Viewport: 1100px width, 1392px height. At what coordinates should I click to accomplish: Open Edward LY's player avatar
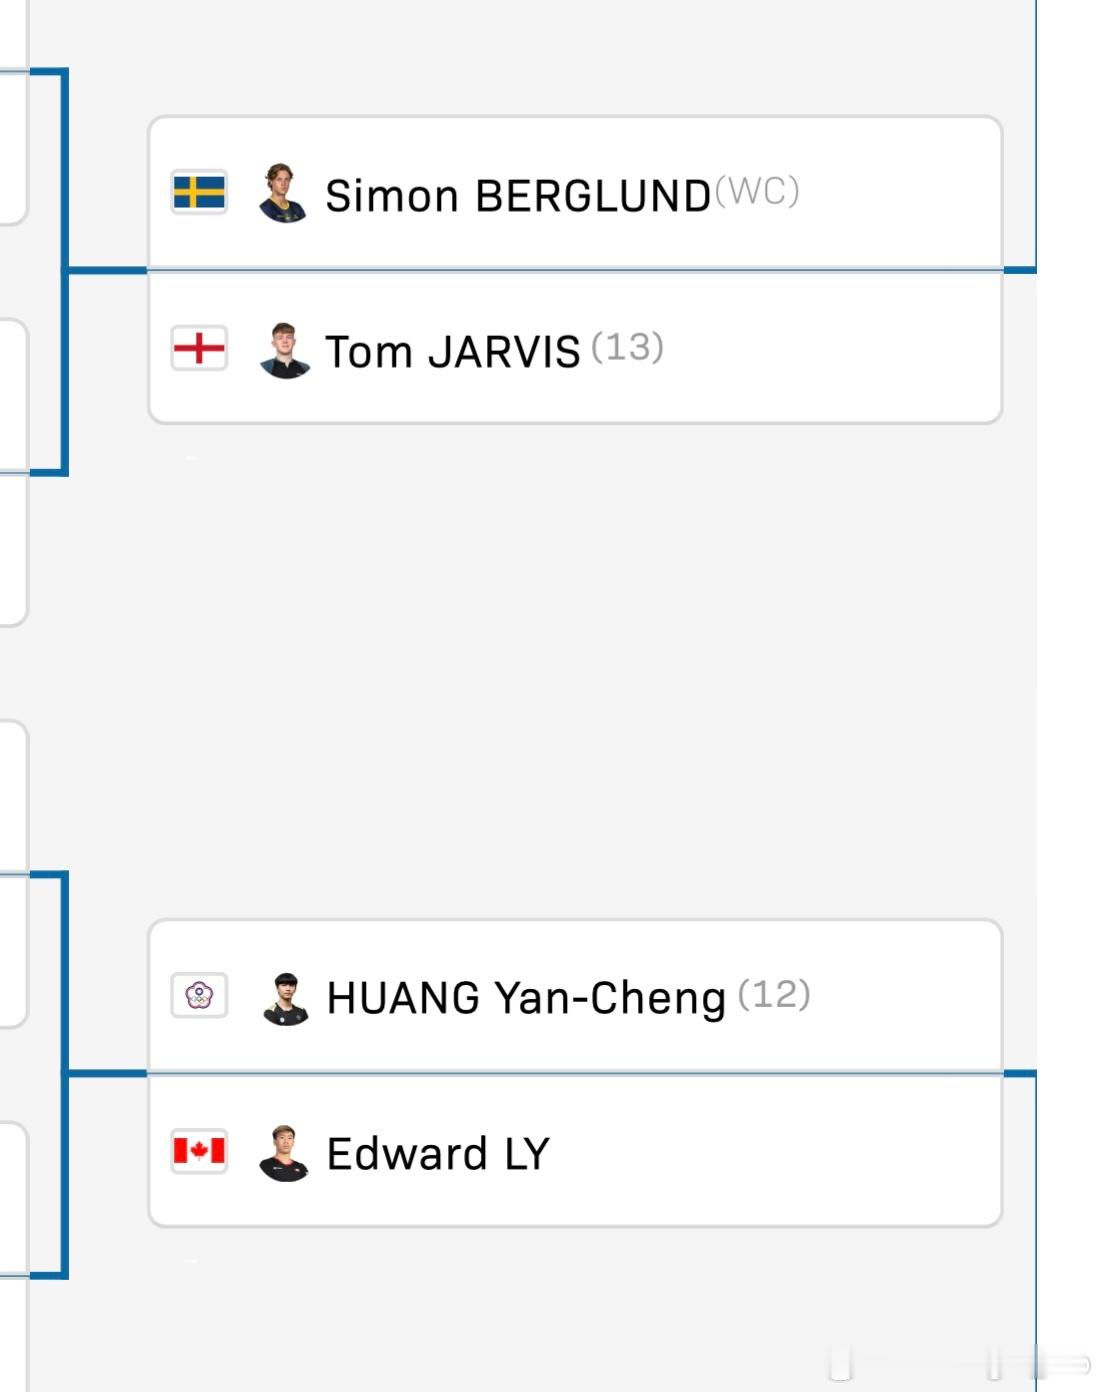pyautogui.click(x=284, y=1153)
